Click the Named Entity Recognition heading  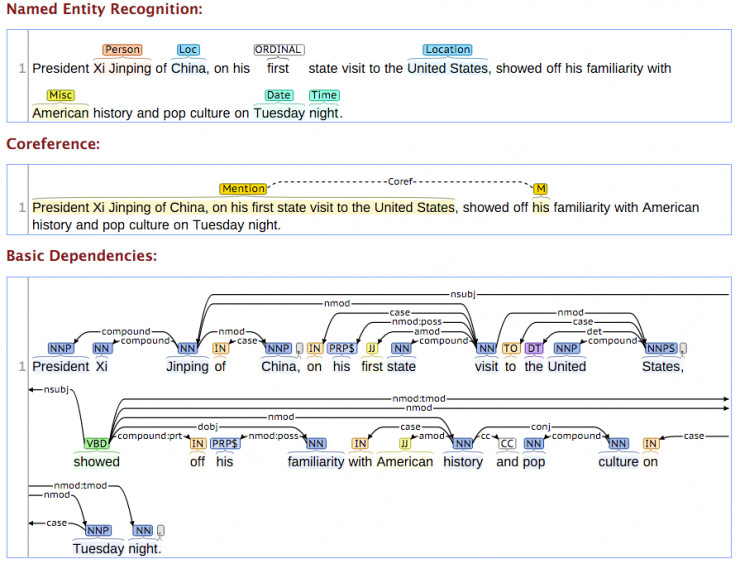(104, 9)
